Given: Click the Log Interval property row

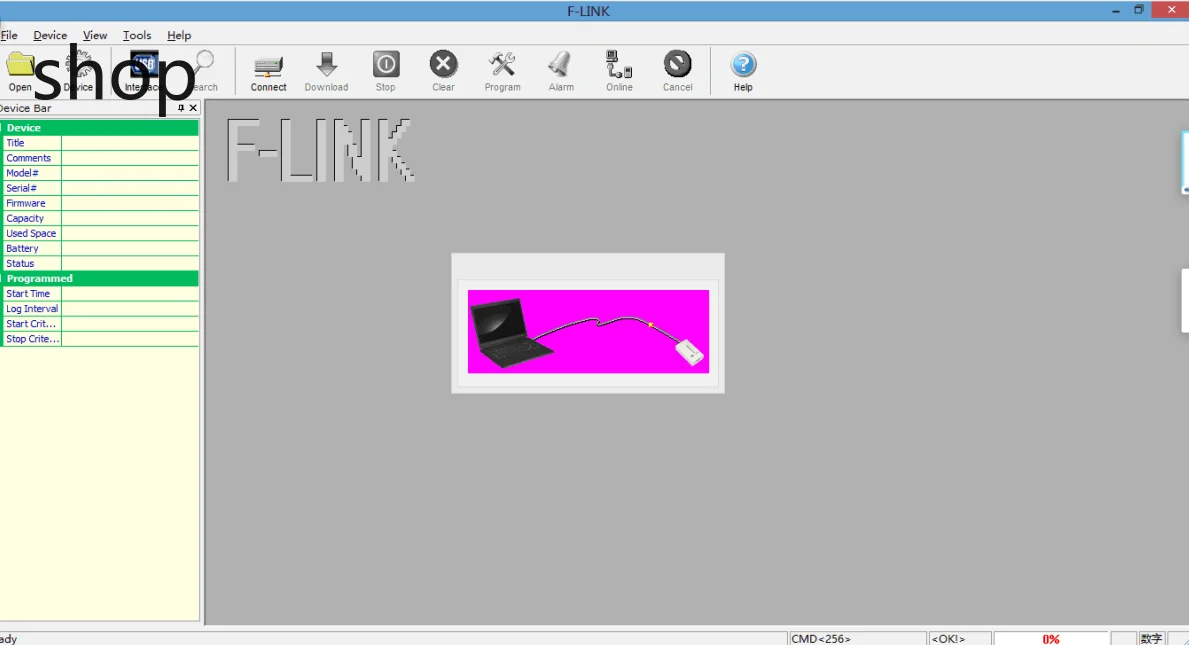Looking at the screenshot, I should 99,309.
